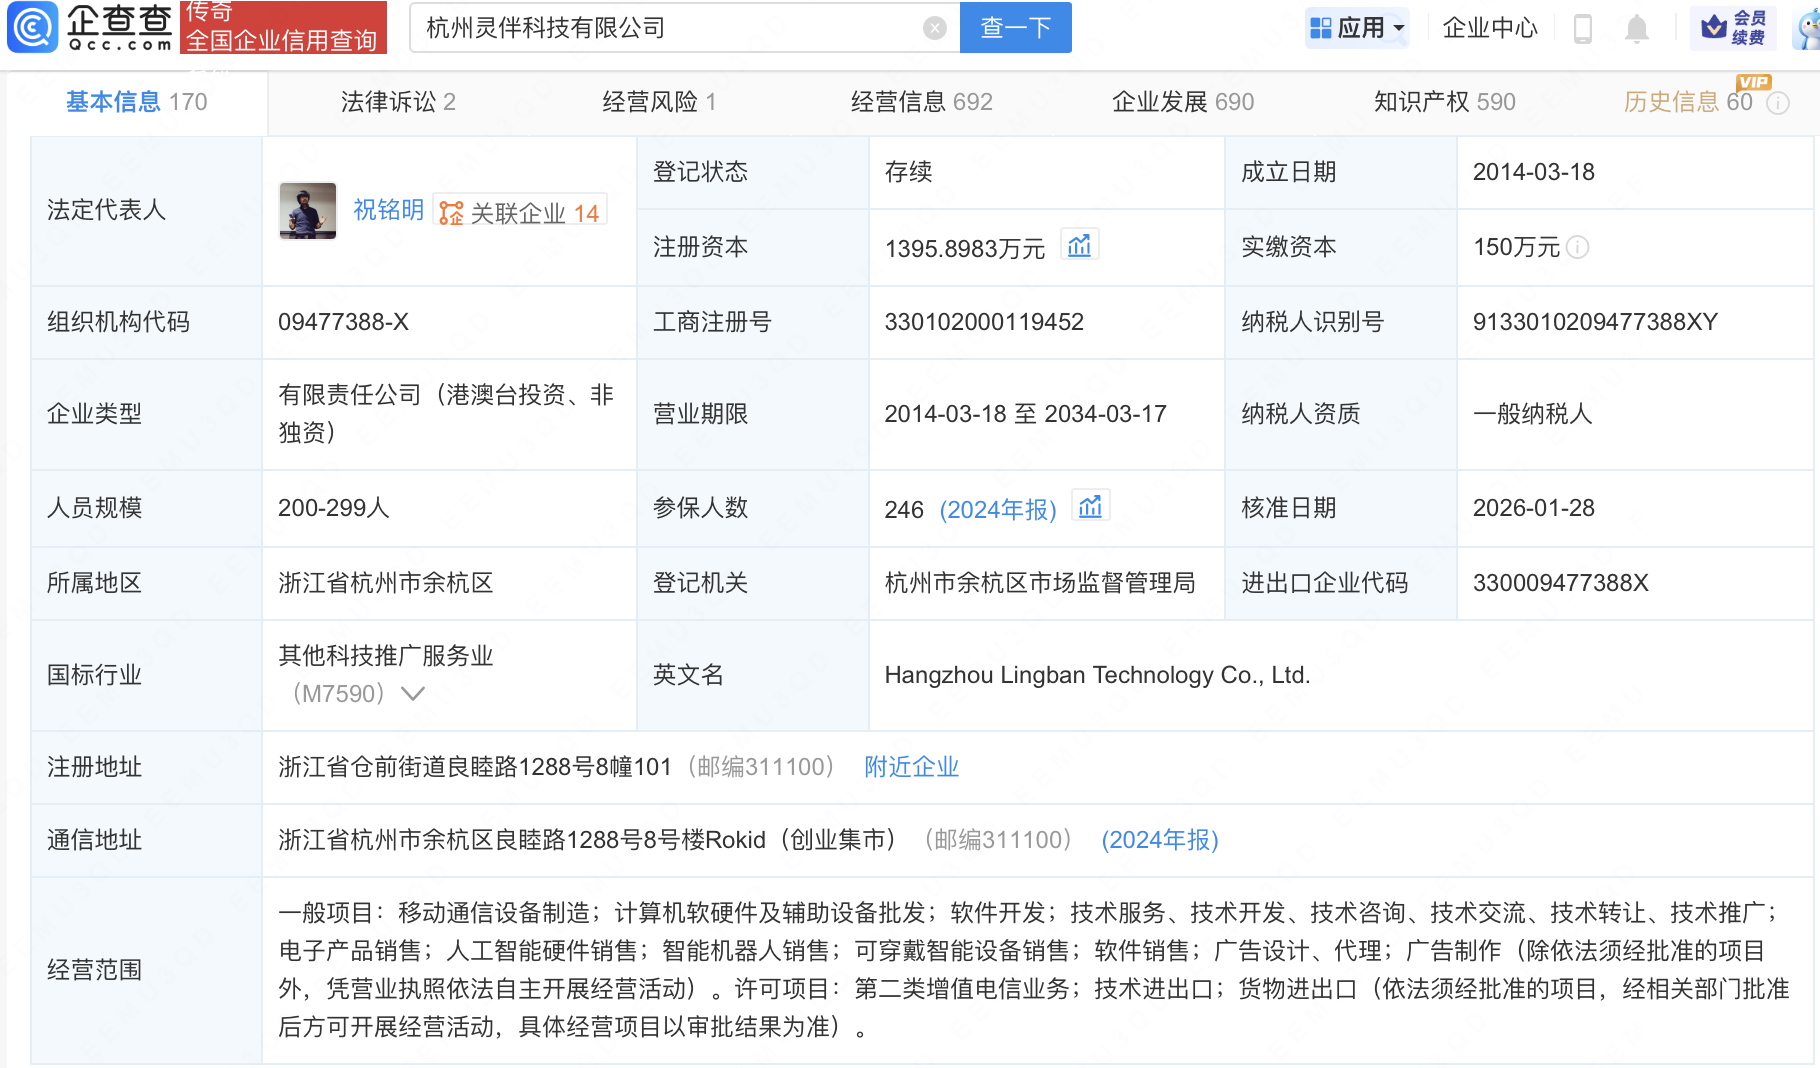1820x1068 pixels.
Task: Click the Qcc.com logo icon
Action: click(33, 27)
